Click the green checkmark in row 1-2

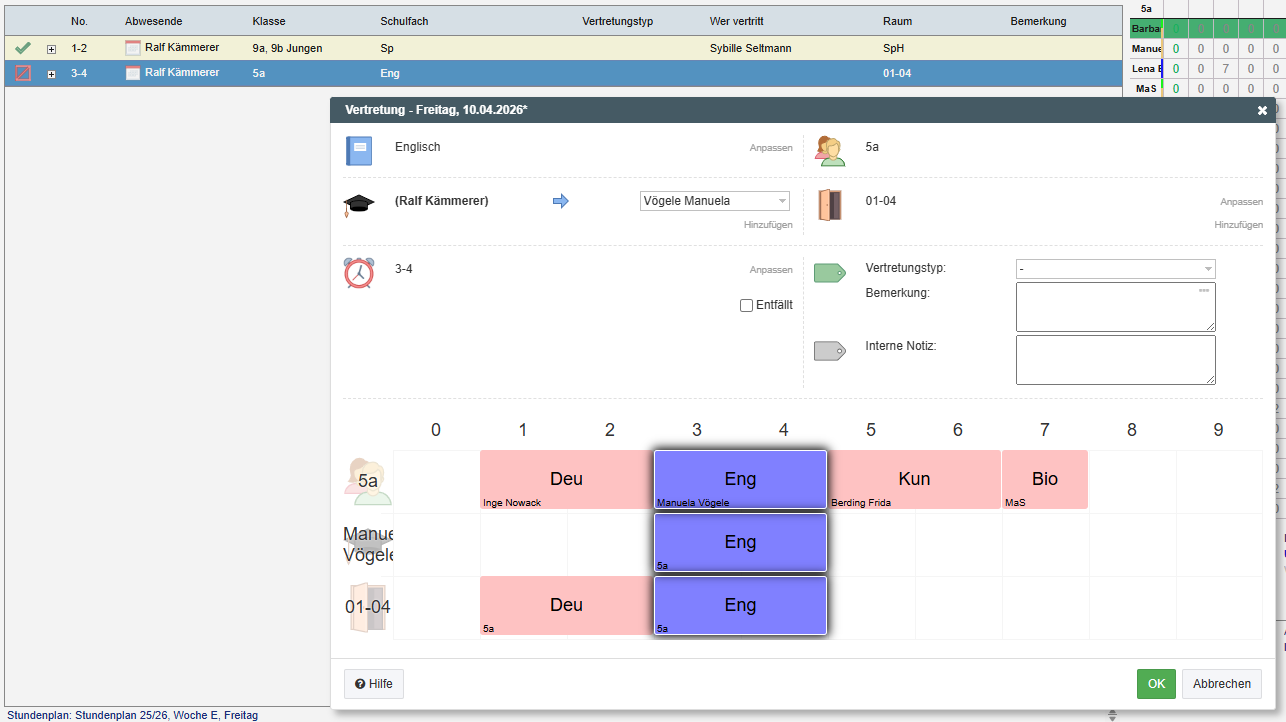23,48
